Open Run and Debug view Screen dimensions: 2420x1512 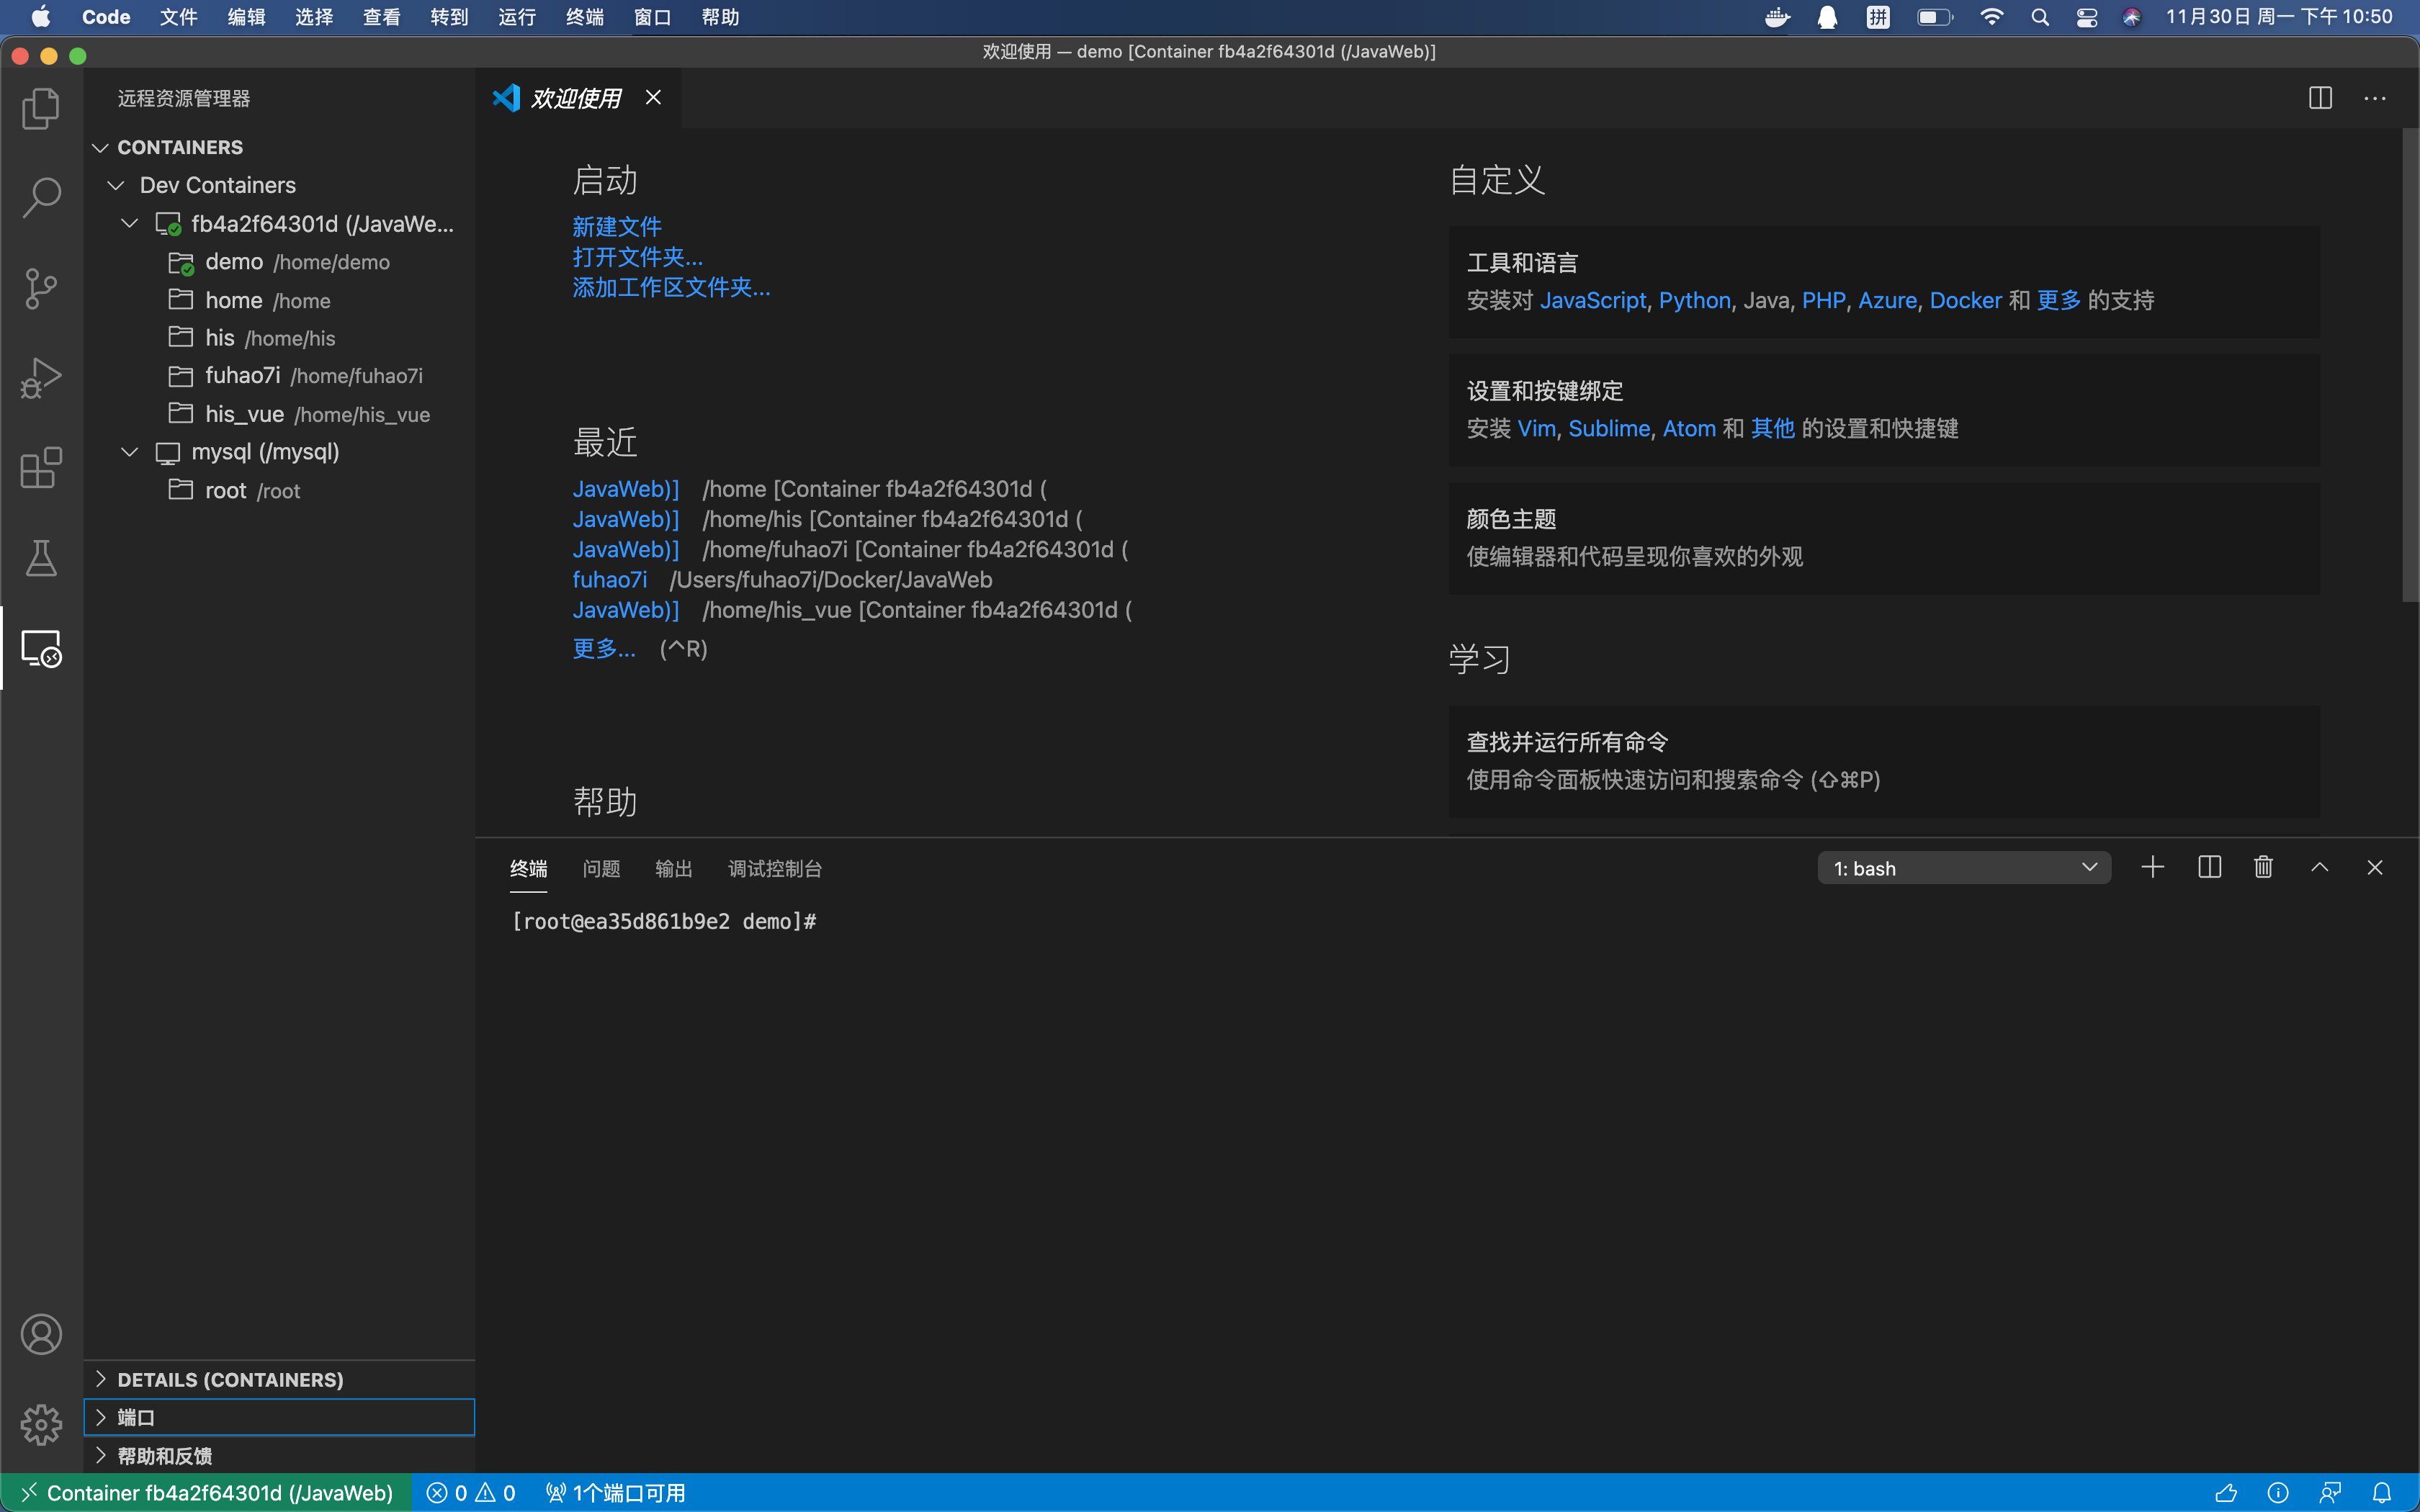pyautogui.click(x=41, y=378)
